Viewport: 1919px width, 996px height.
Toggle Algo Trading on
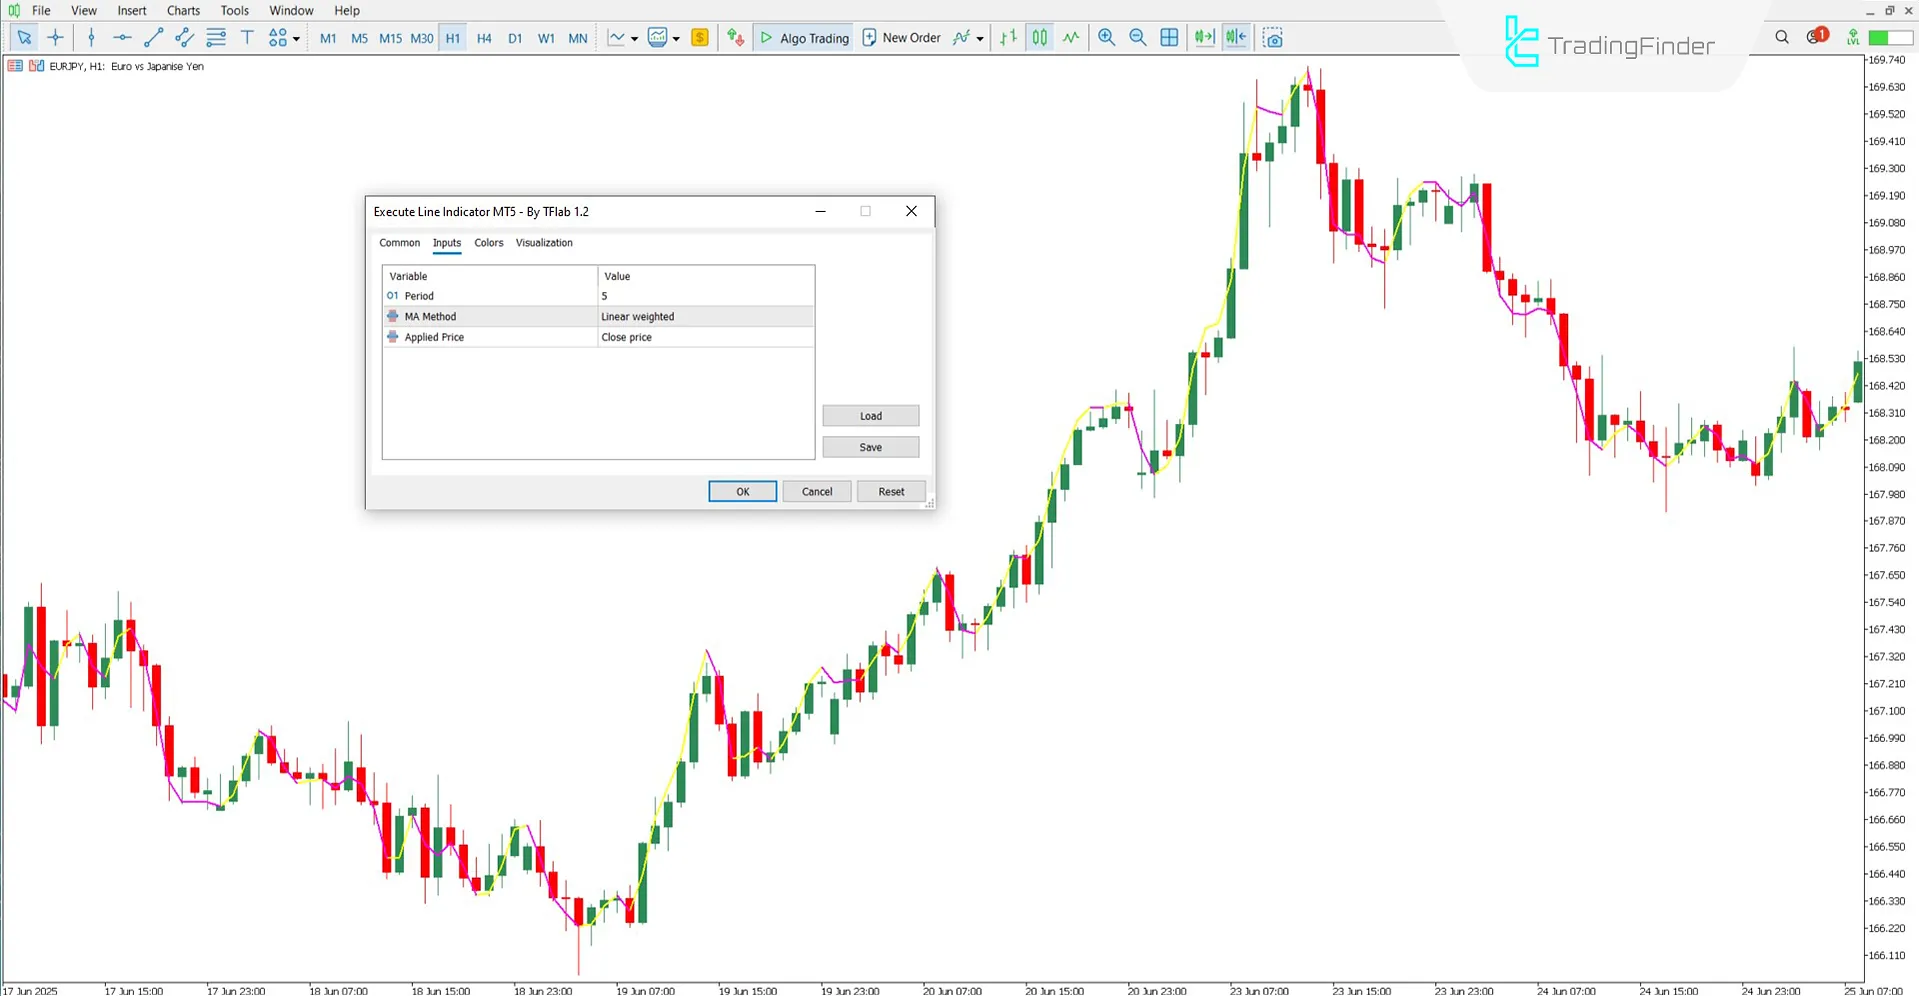pyautogui.click(x=803, y=37)
